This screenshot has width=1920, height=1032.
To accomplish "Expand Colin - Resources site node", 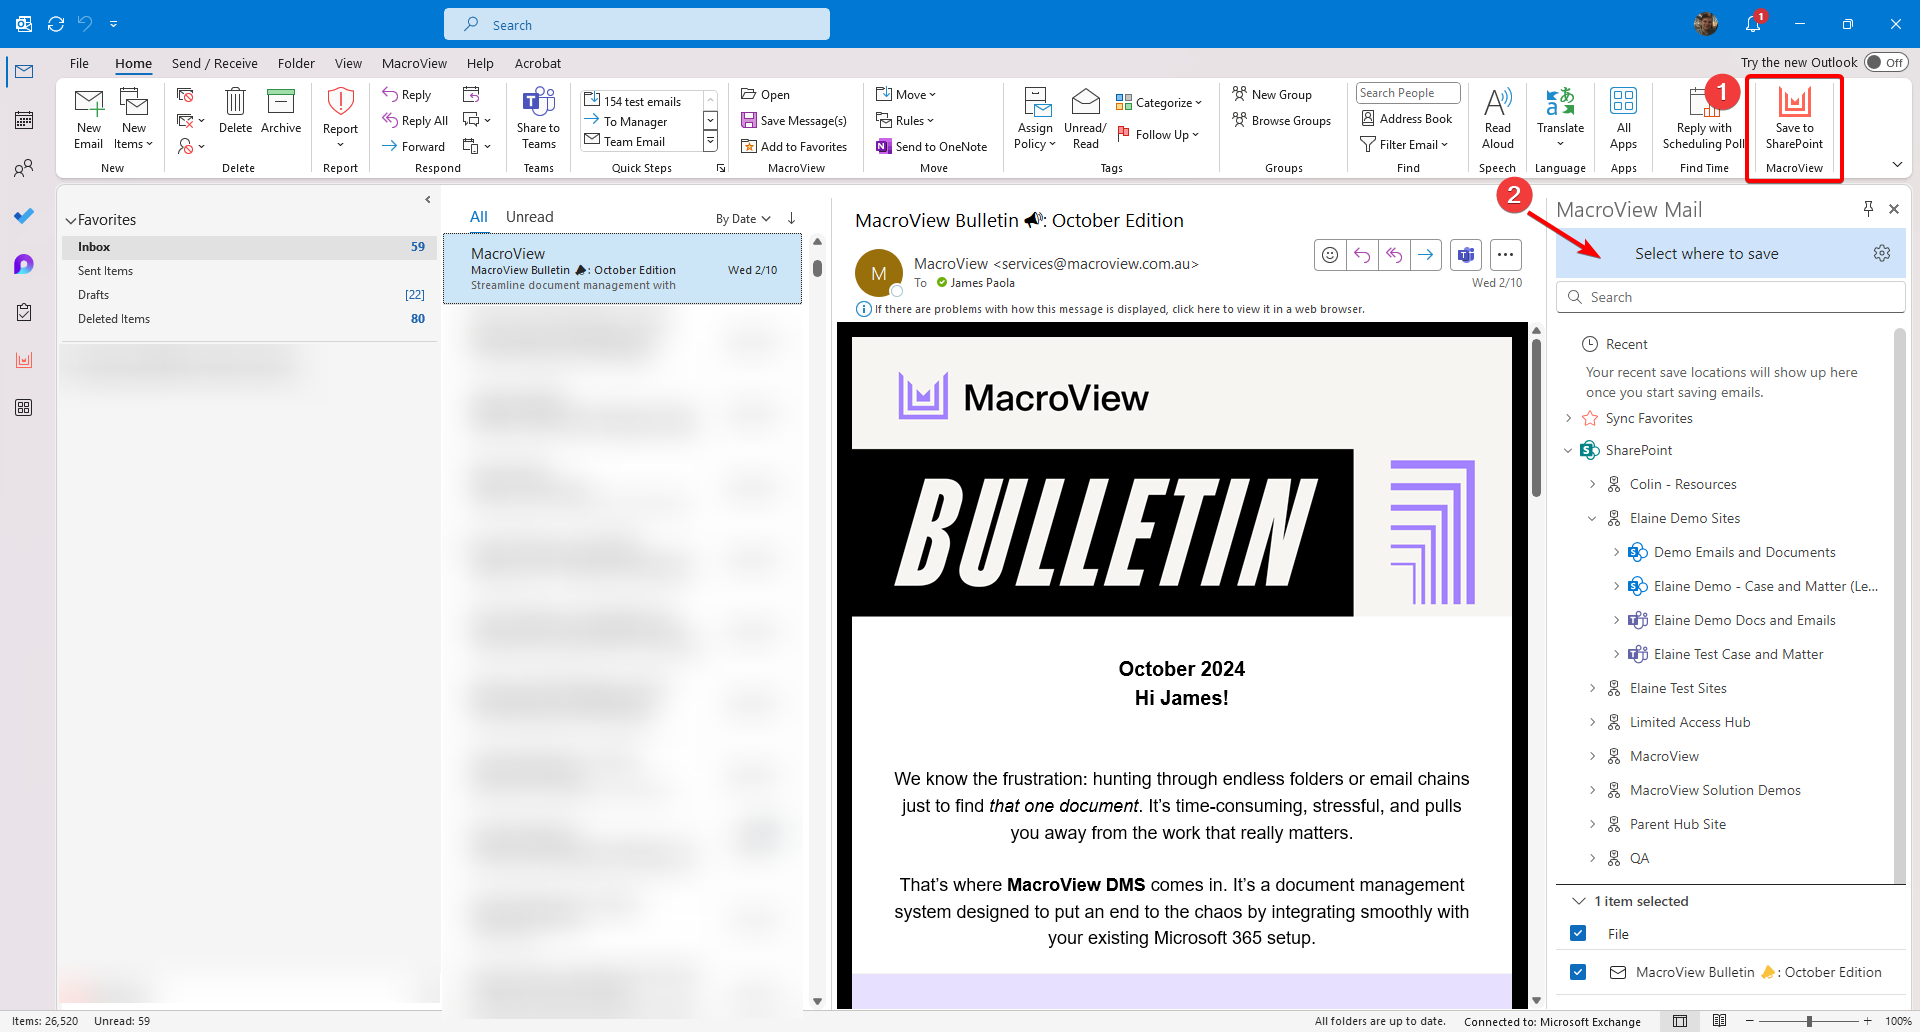I will pyautogui.click(x=1593, y=484).
